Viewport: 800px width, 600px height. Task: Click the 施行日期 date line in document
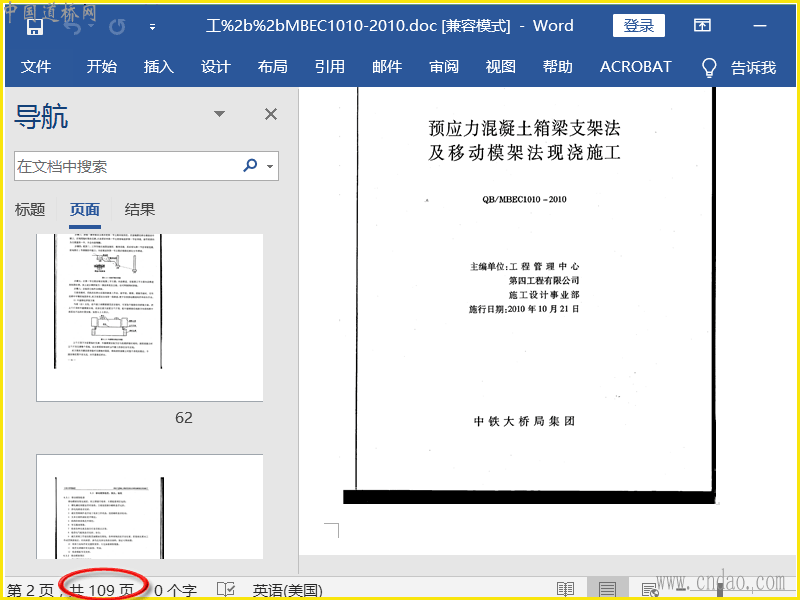524,309
